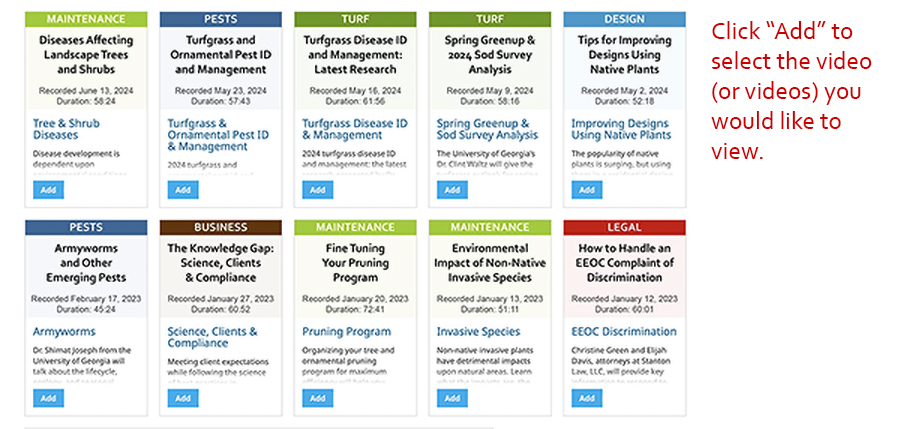900x429 pixels.
Task: Add the Improving Designs Using Native Plants video
Action: tap(587, 190)
